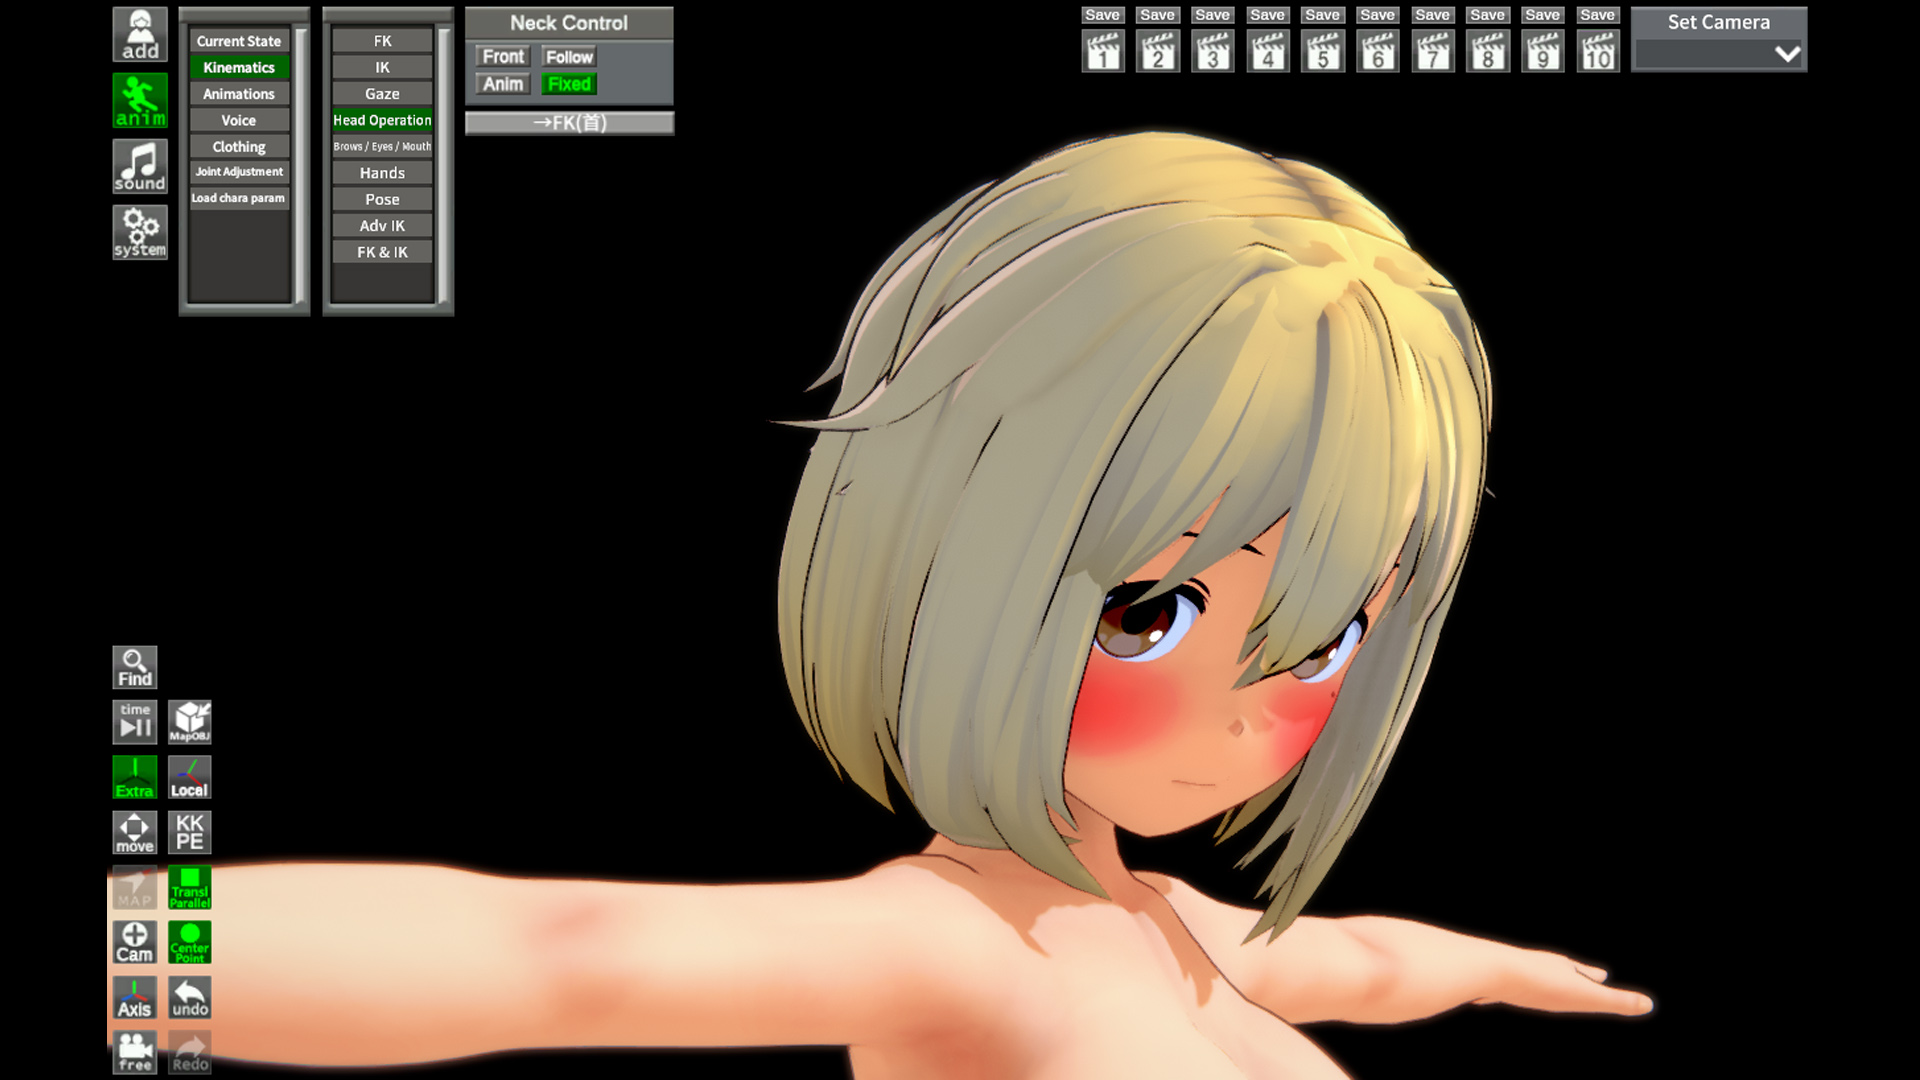Click the Find magnifier icon
Viewport: 1920px width, 1080px height.
tap(134, 667)
